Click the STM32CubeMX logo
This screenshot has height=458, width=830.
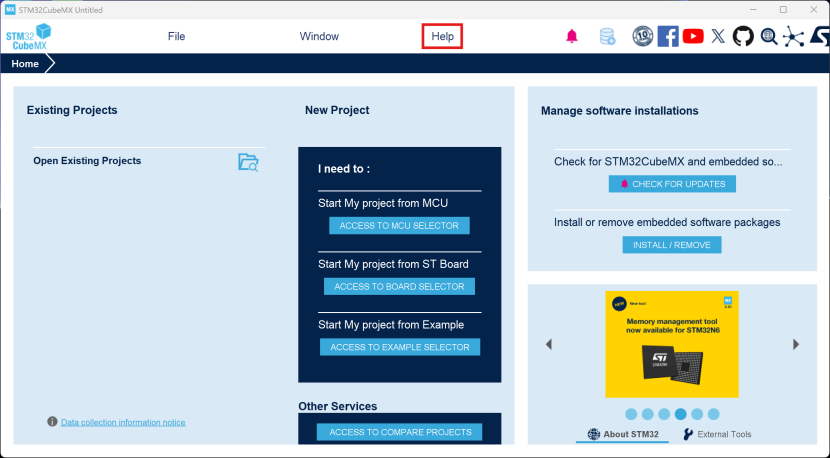point(29,37)
